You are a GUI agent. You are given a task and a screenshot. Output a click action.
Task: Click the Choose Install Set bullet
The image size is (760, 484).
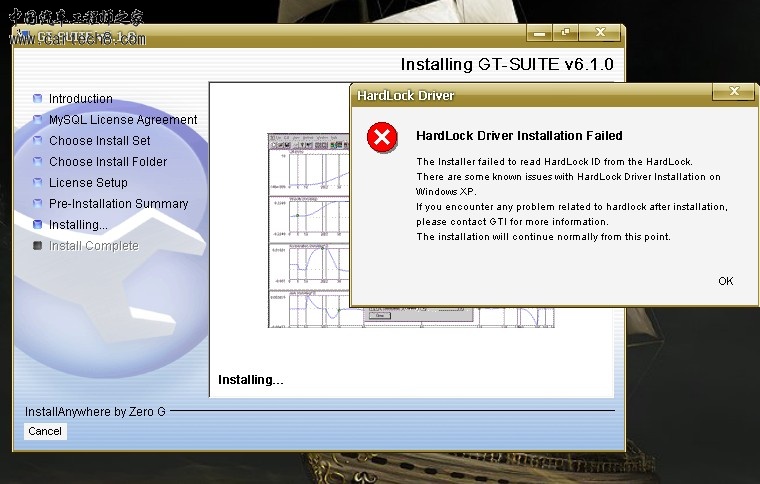(38, 141)
